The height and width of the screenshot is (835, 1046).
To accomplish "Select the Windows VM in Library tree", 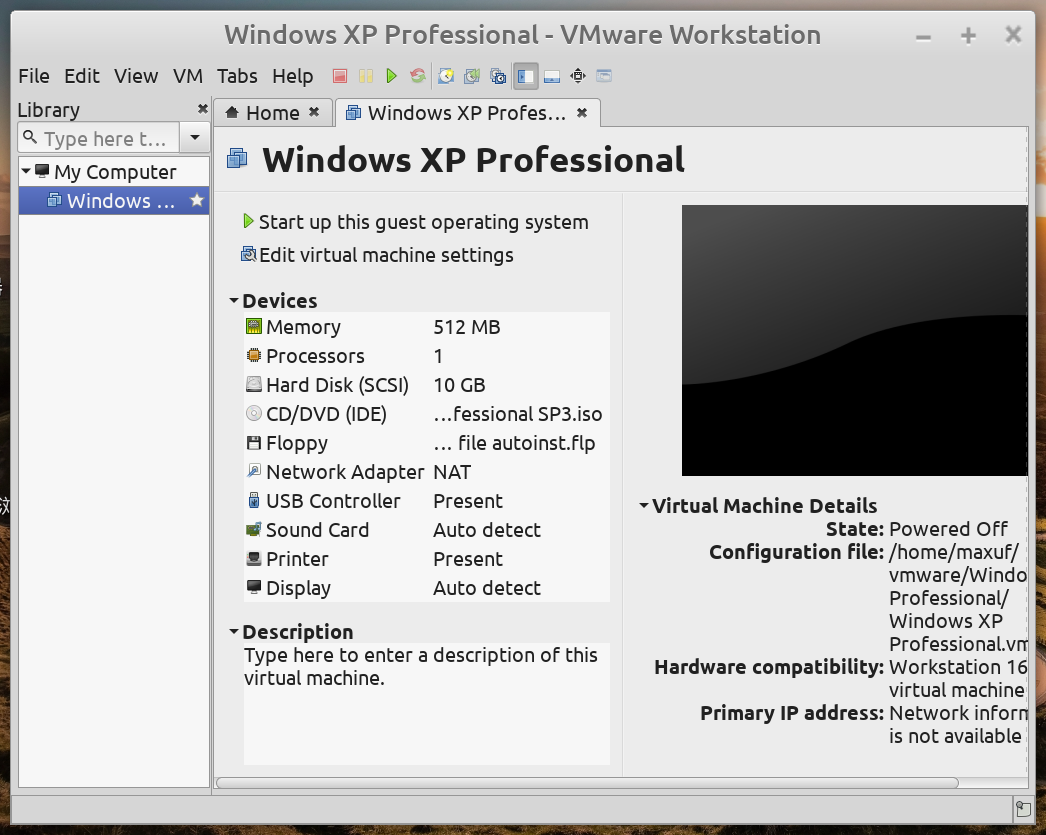I will [113, 201].
